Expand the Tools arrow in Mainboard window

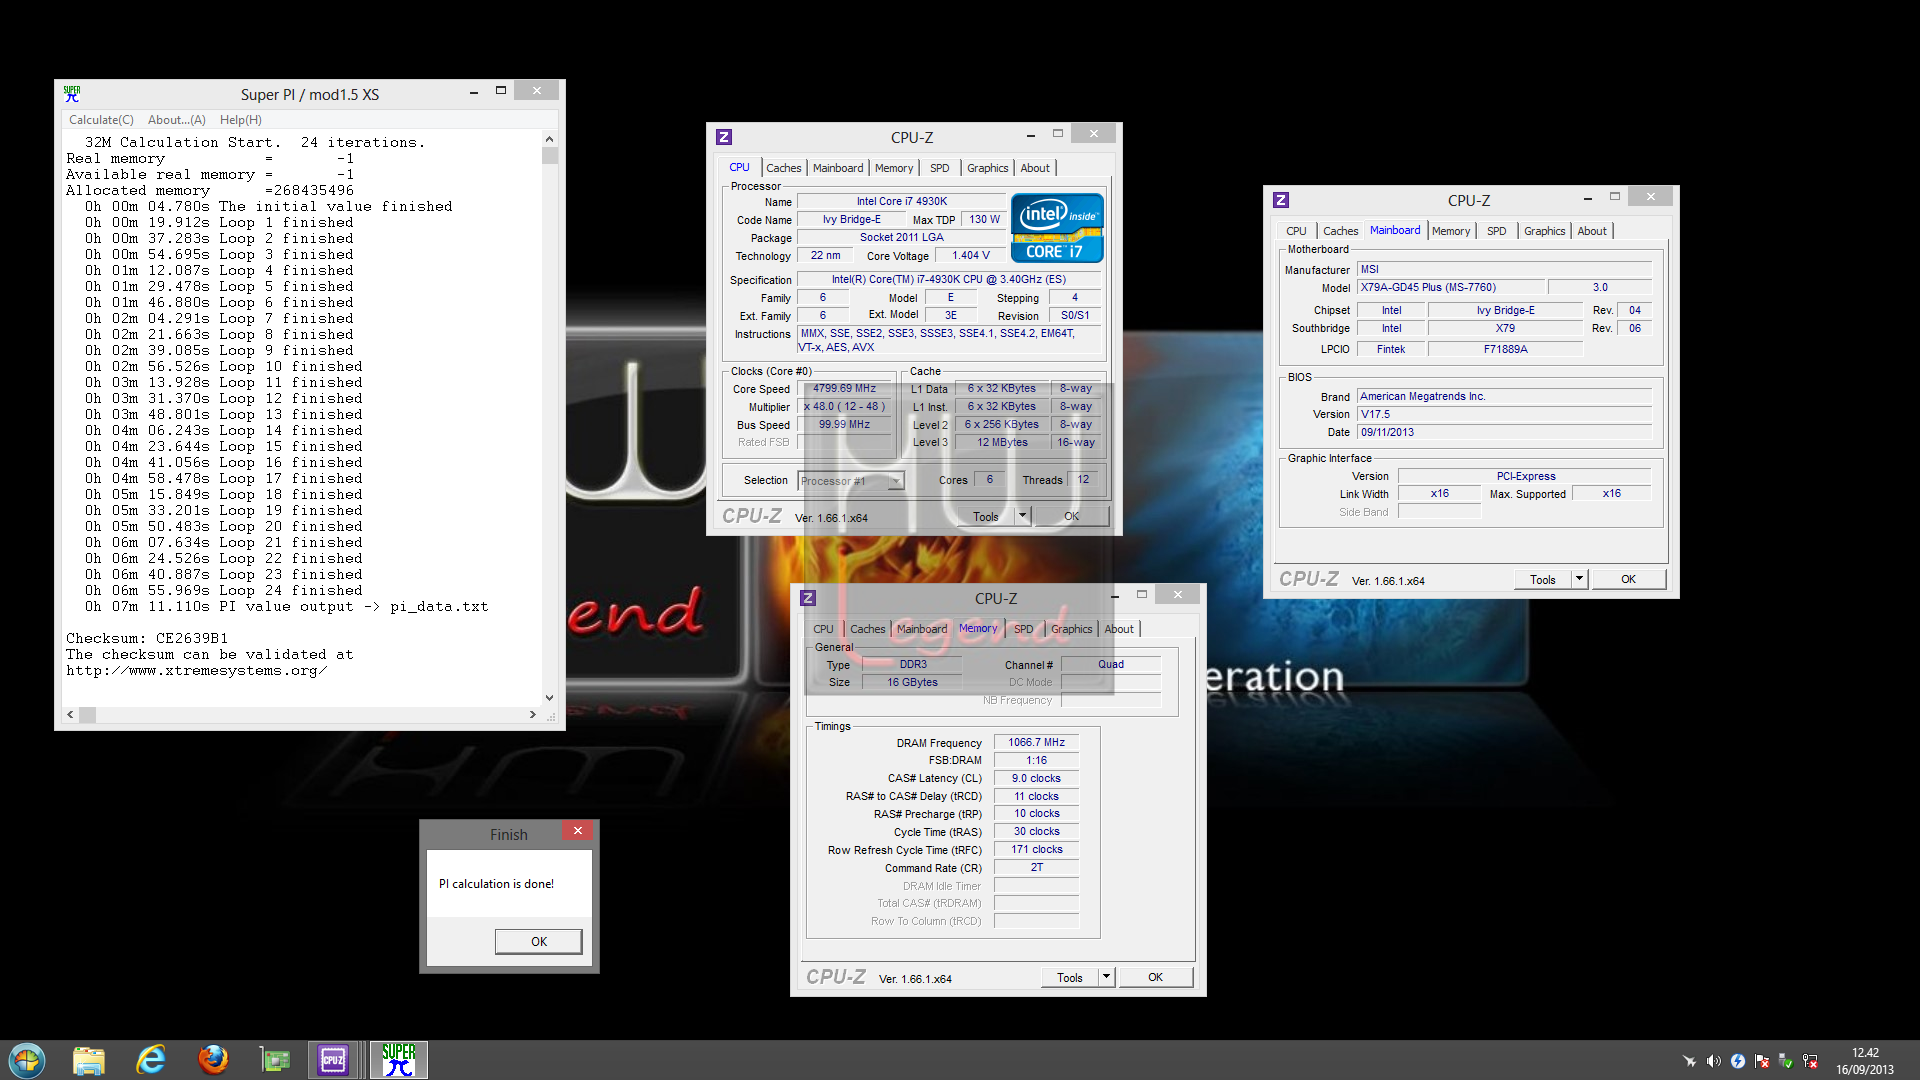point(1579,579)
